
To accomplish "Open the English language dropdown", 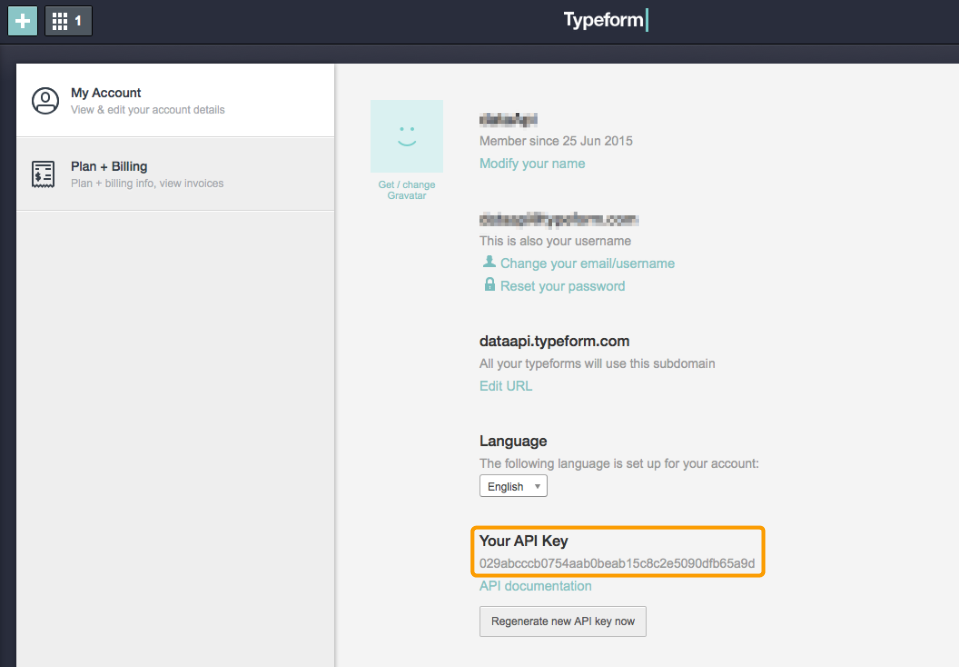I will tap(513, 486).
